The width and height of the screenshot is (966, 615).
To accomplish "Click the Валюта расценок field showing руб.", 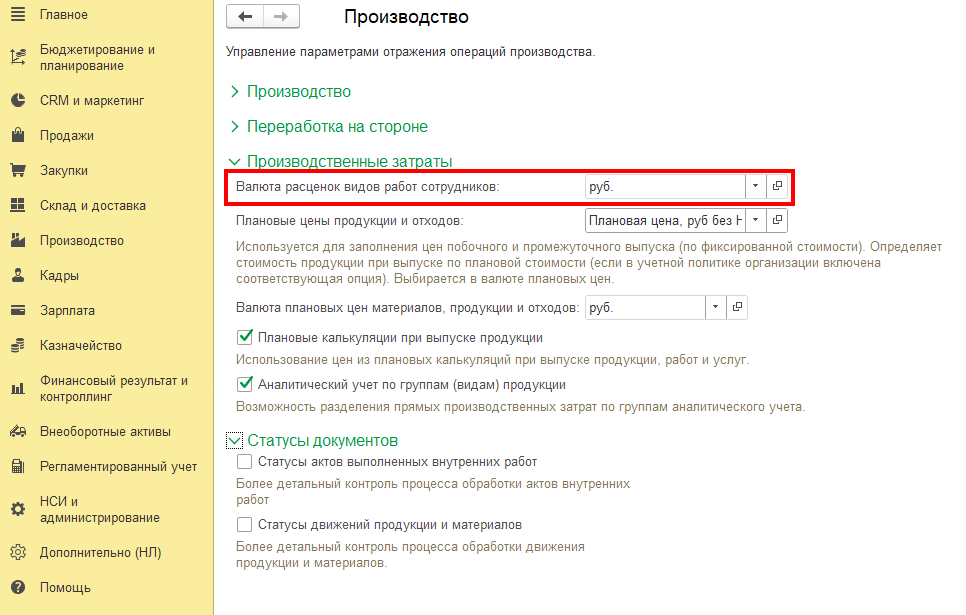I will [x=665, y=186].
